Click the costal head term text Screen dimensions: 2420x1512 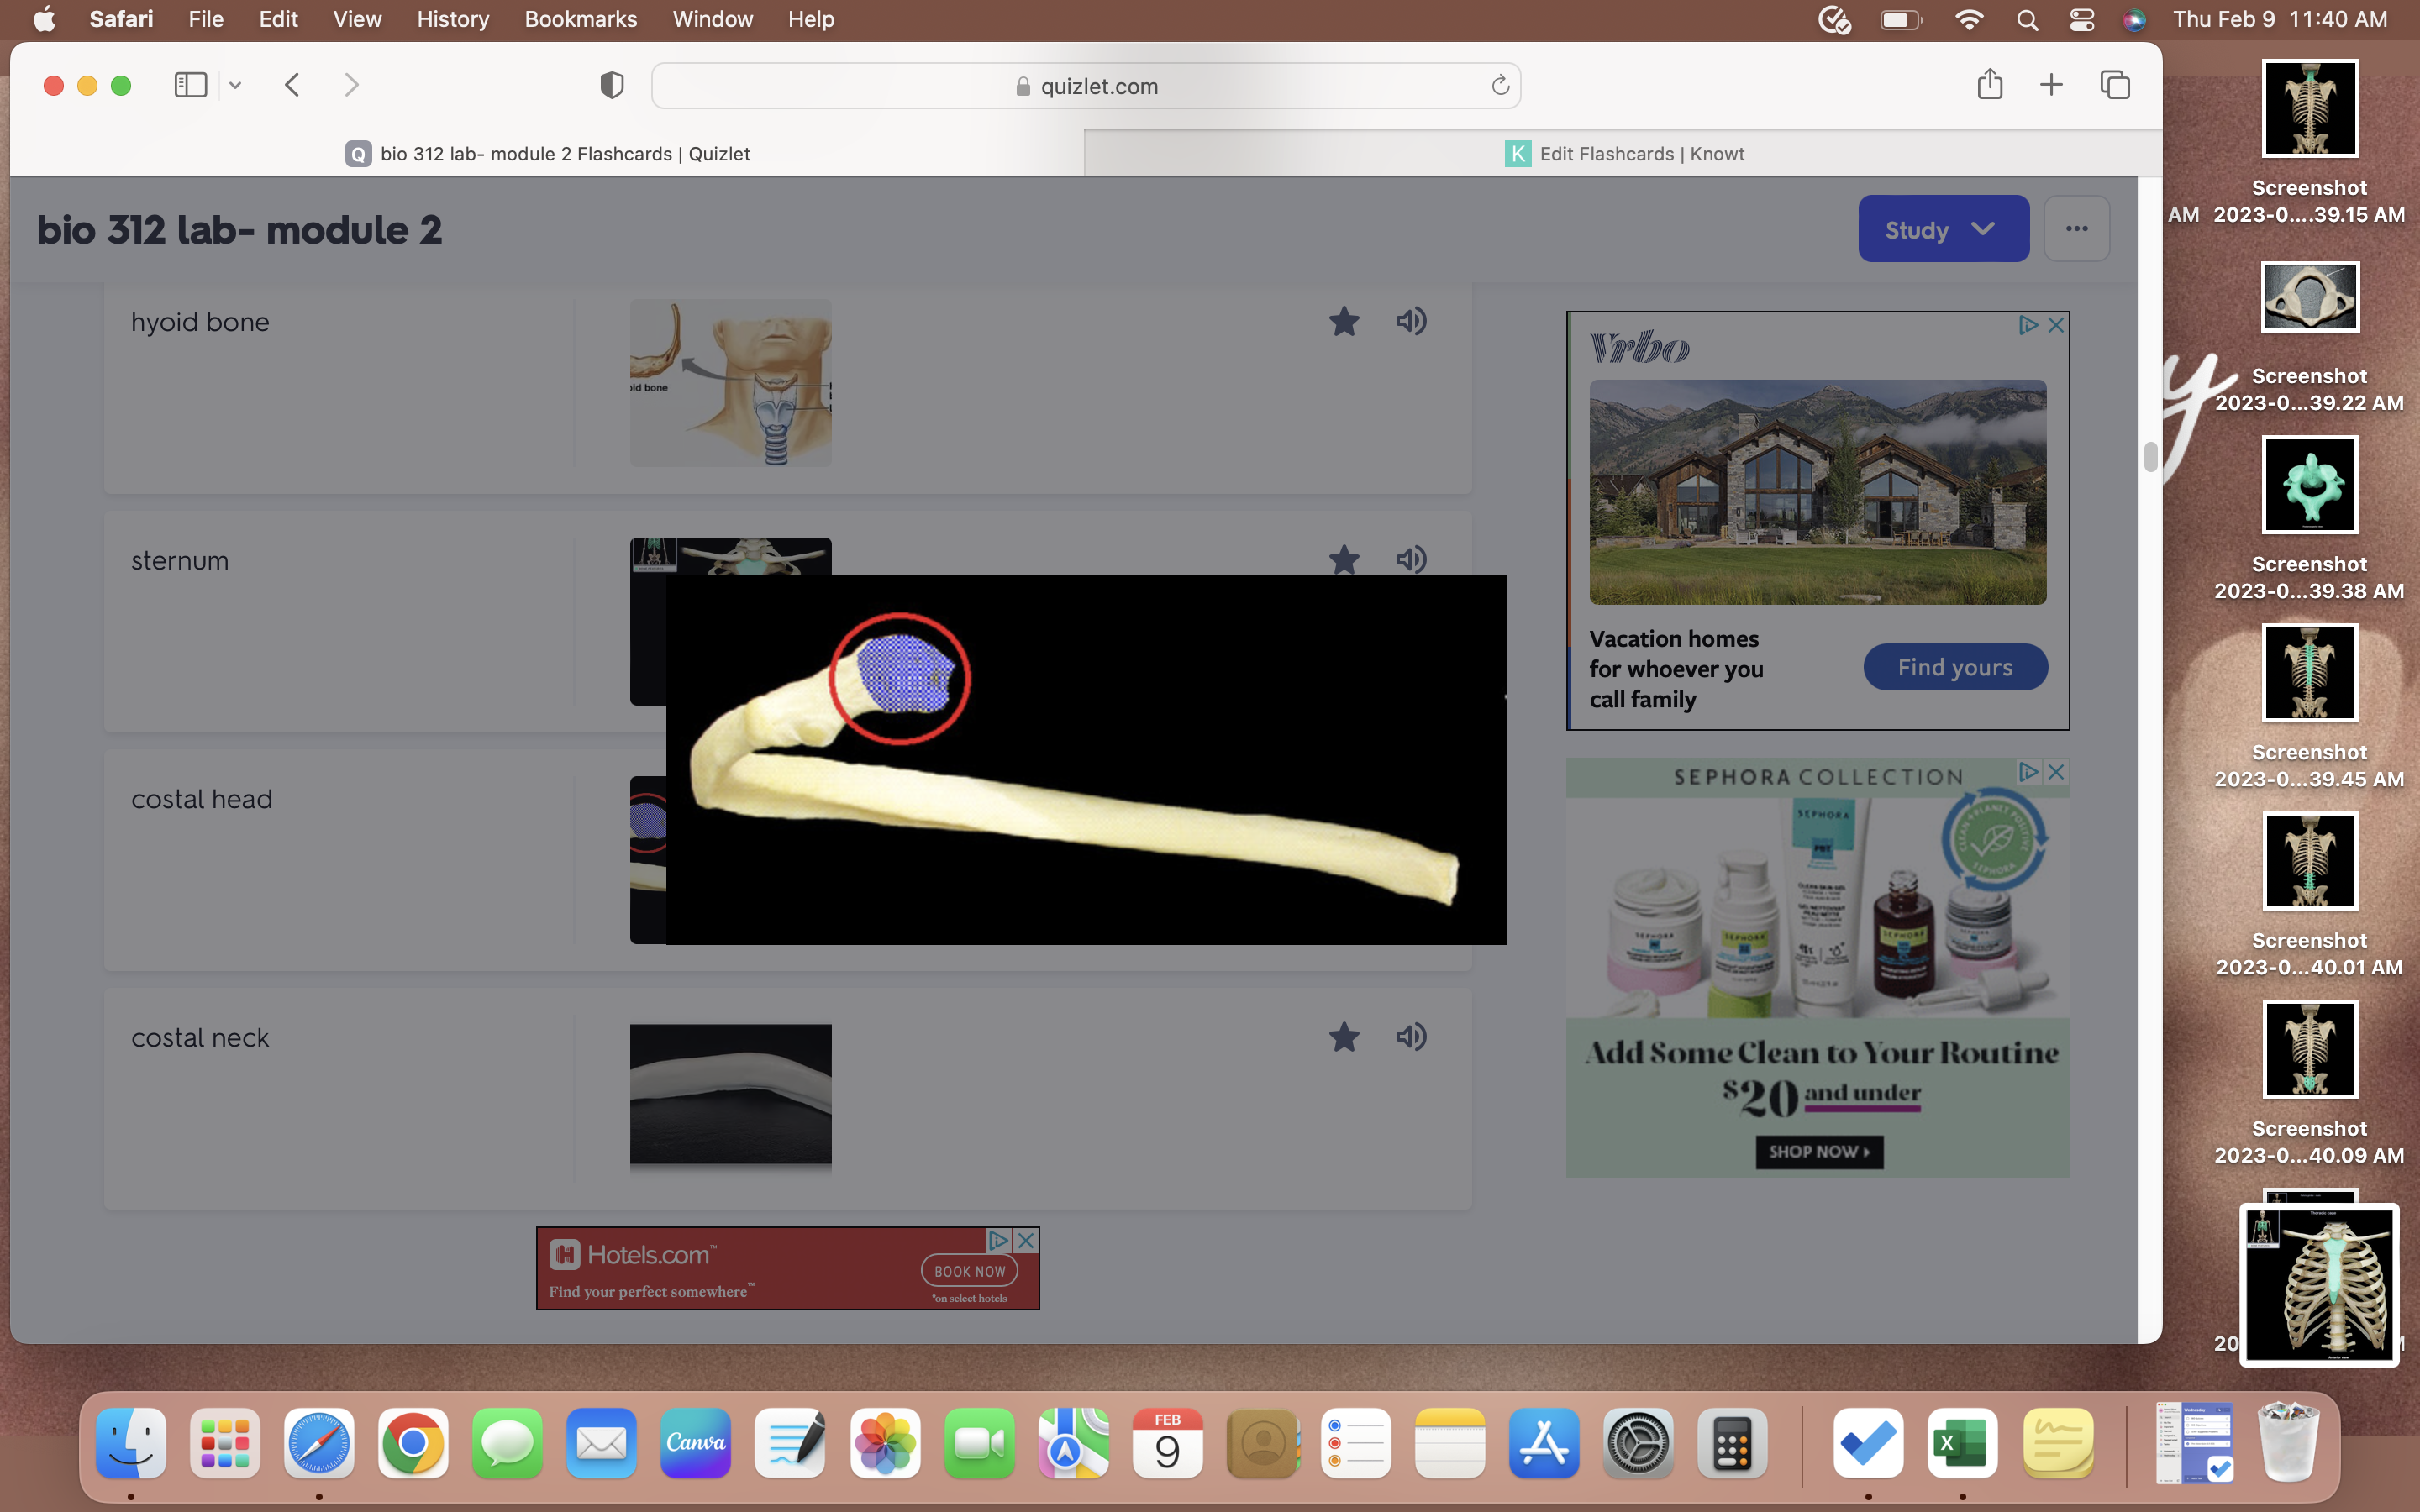202,799
